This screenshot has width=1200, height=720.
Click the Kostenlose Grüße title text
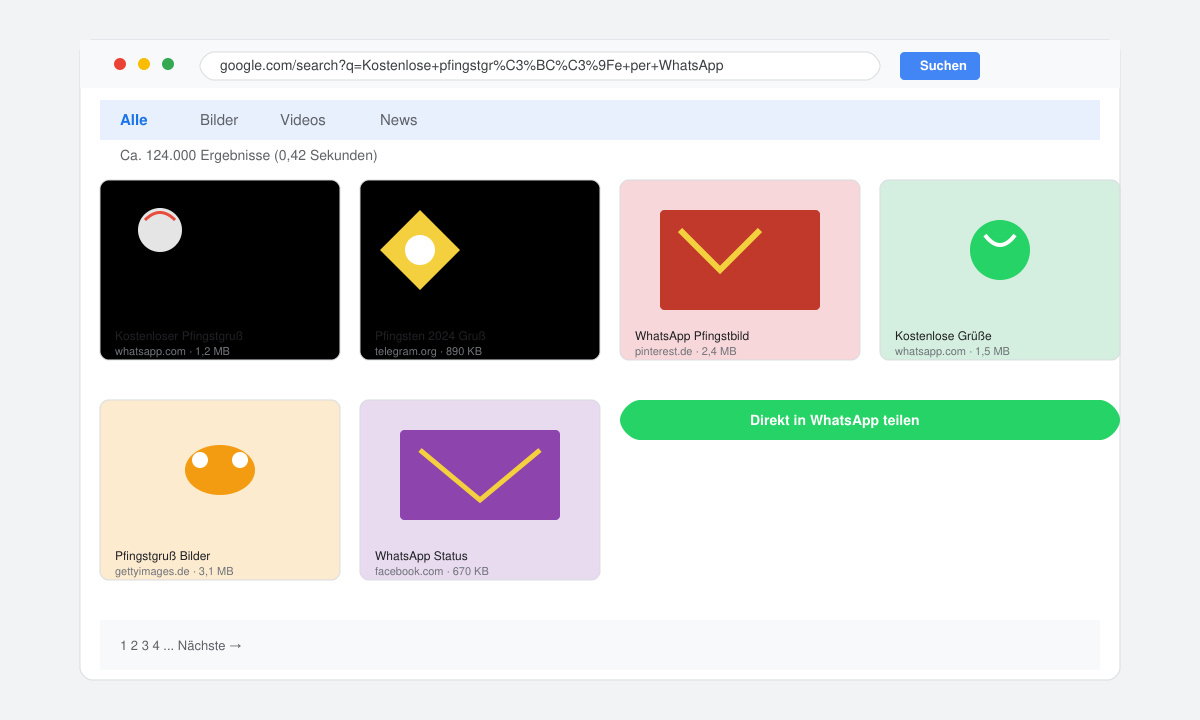coord(943,336)
